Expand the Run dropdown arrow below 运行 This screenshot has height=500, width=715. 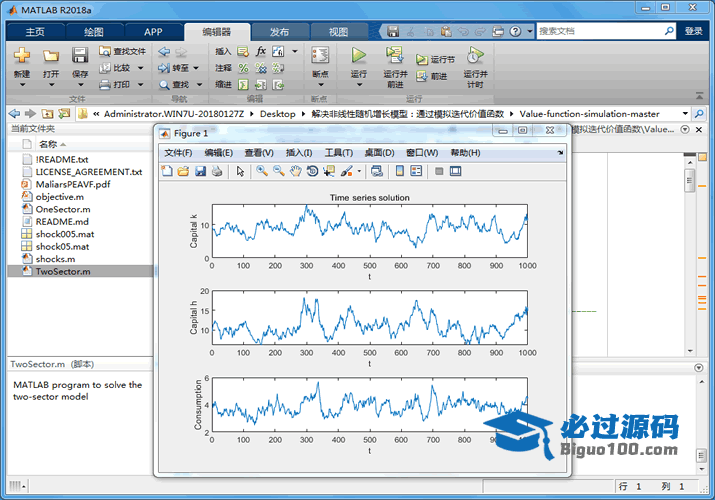pyautogui.click(x=359, y=85)
